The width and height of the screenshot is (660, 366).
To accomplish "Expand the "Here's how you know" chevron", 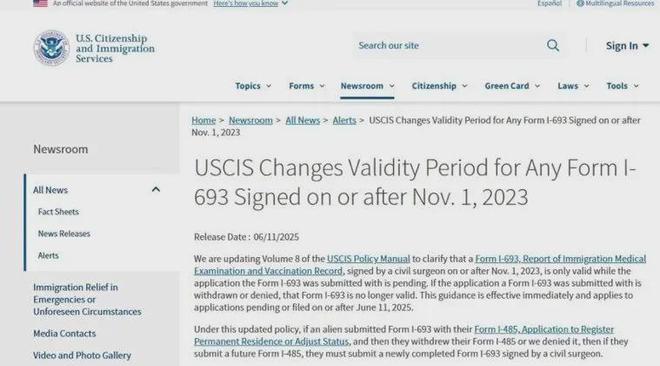I will [285, 3].
